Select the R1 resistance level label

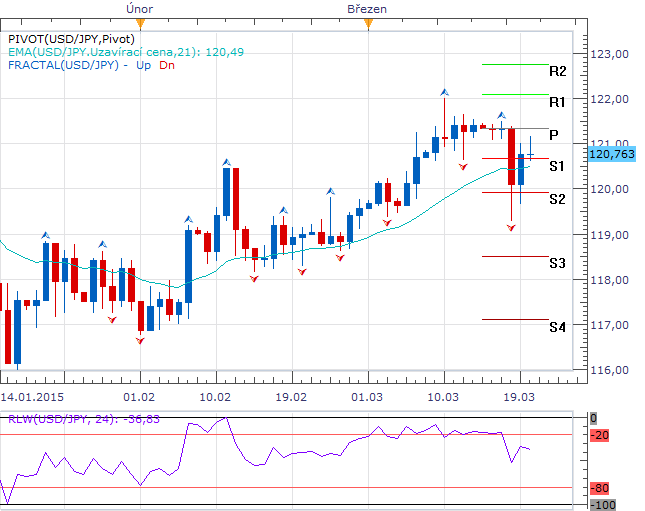tap(558, 102)
